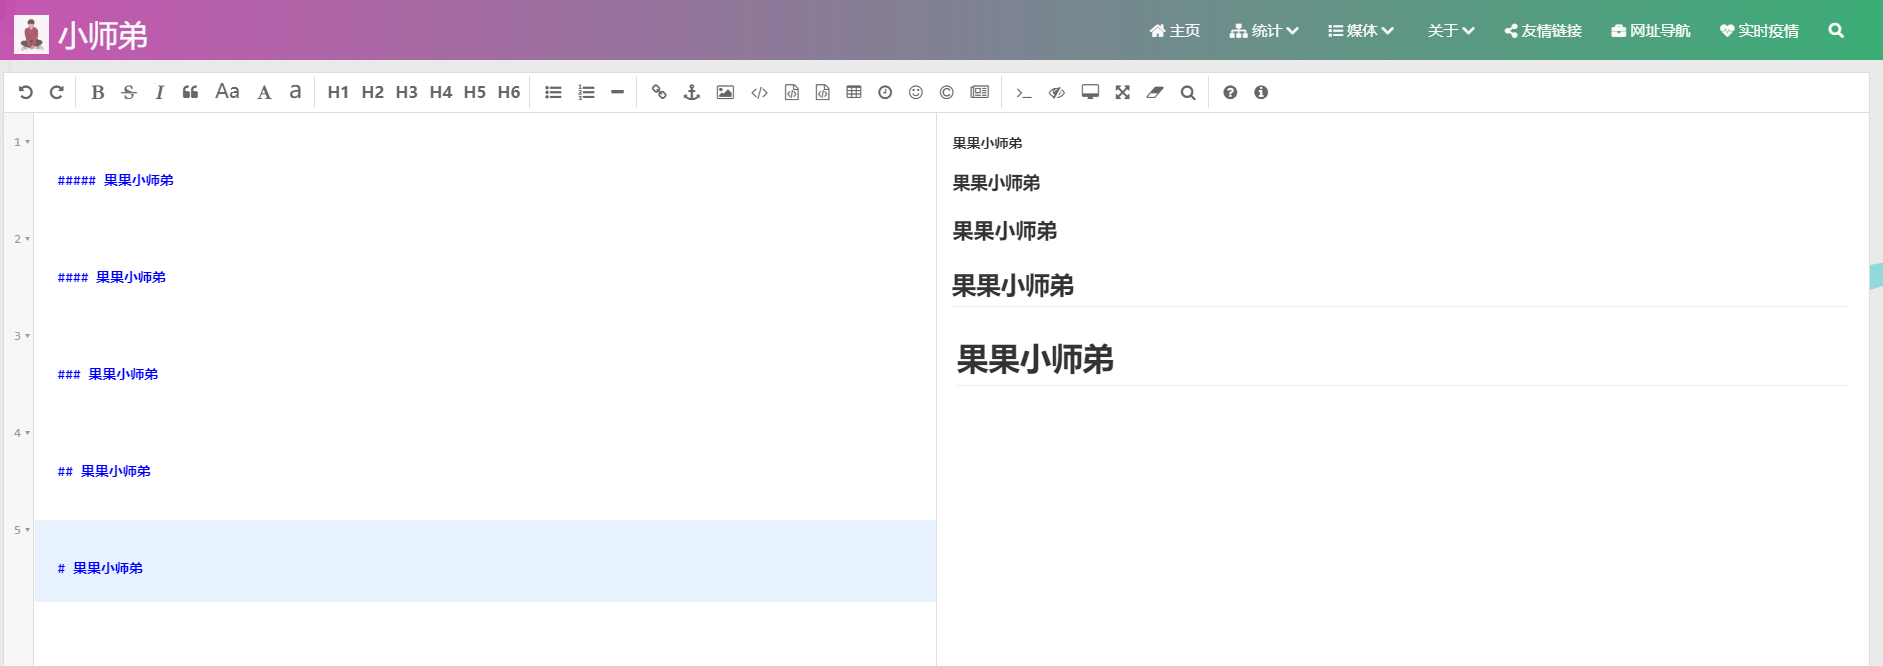Screen dimensions: 1883x666
Task: Toggle the live preview watch eye
Action: (x=1056, y=92)
